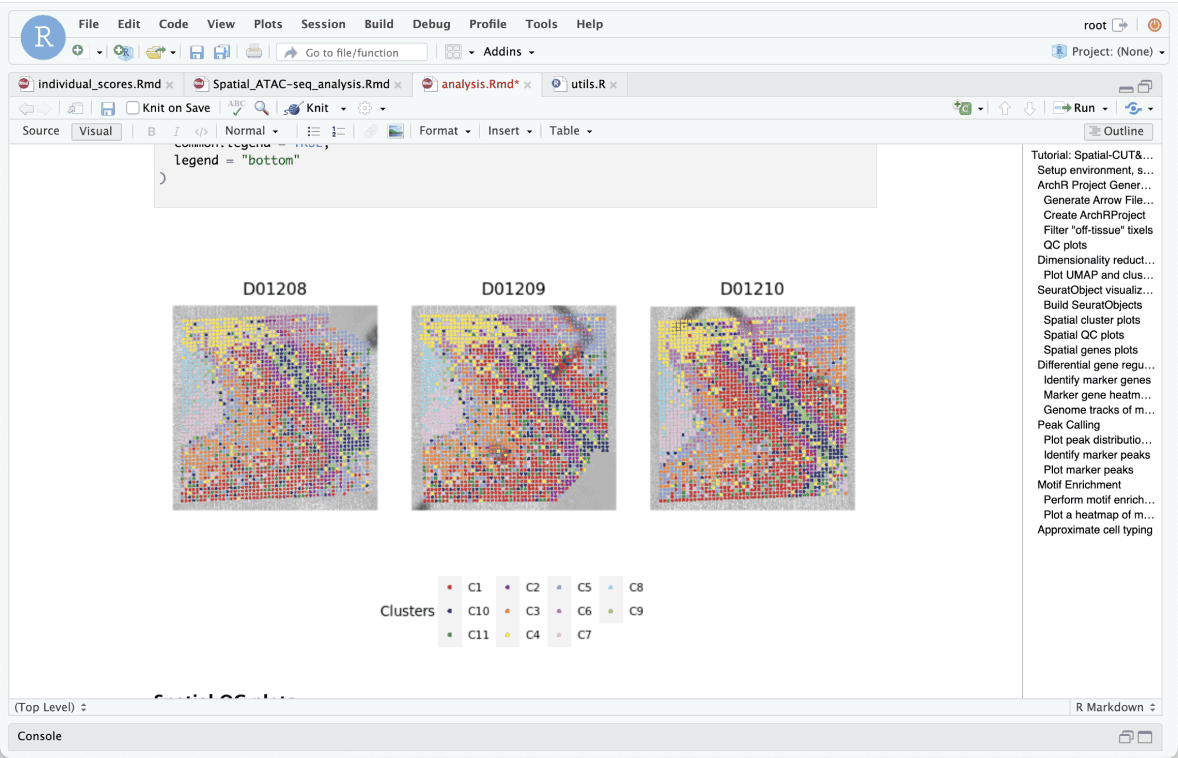The height and width of the screenshot is (758, 1178).
Task: Switch to Source editor mode
Action: click(41, 131)
